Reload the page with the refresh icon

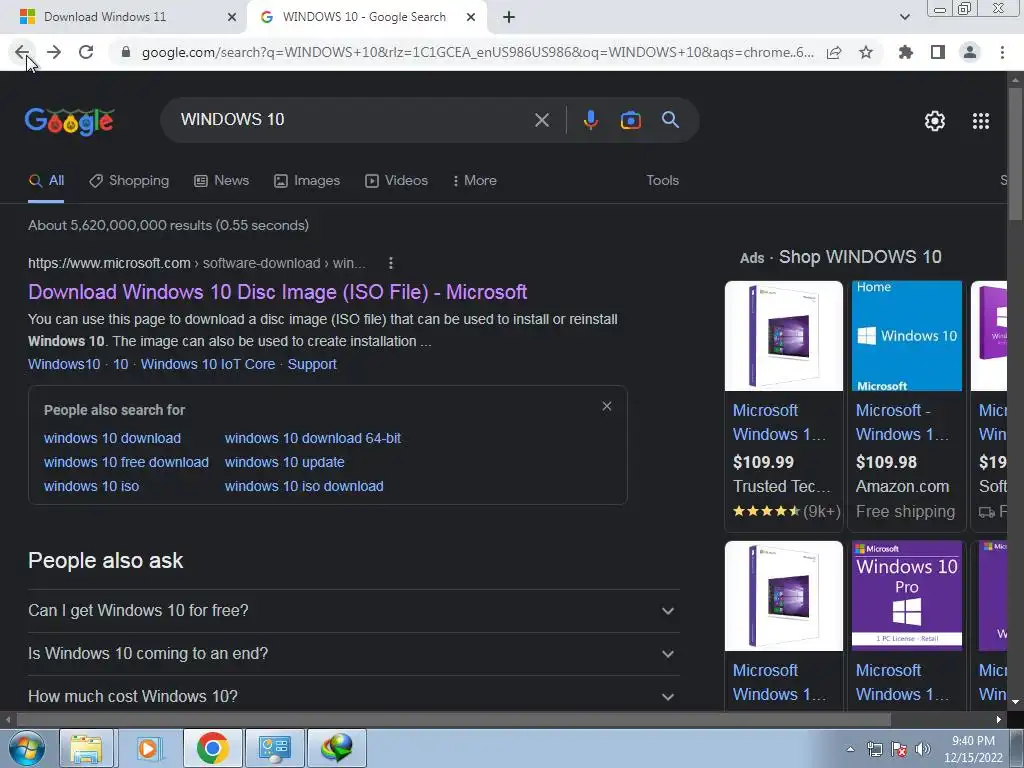coord(86,52)
